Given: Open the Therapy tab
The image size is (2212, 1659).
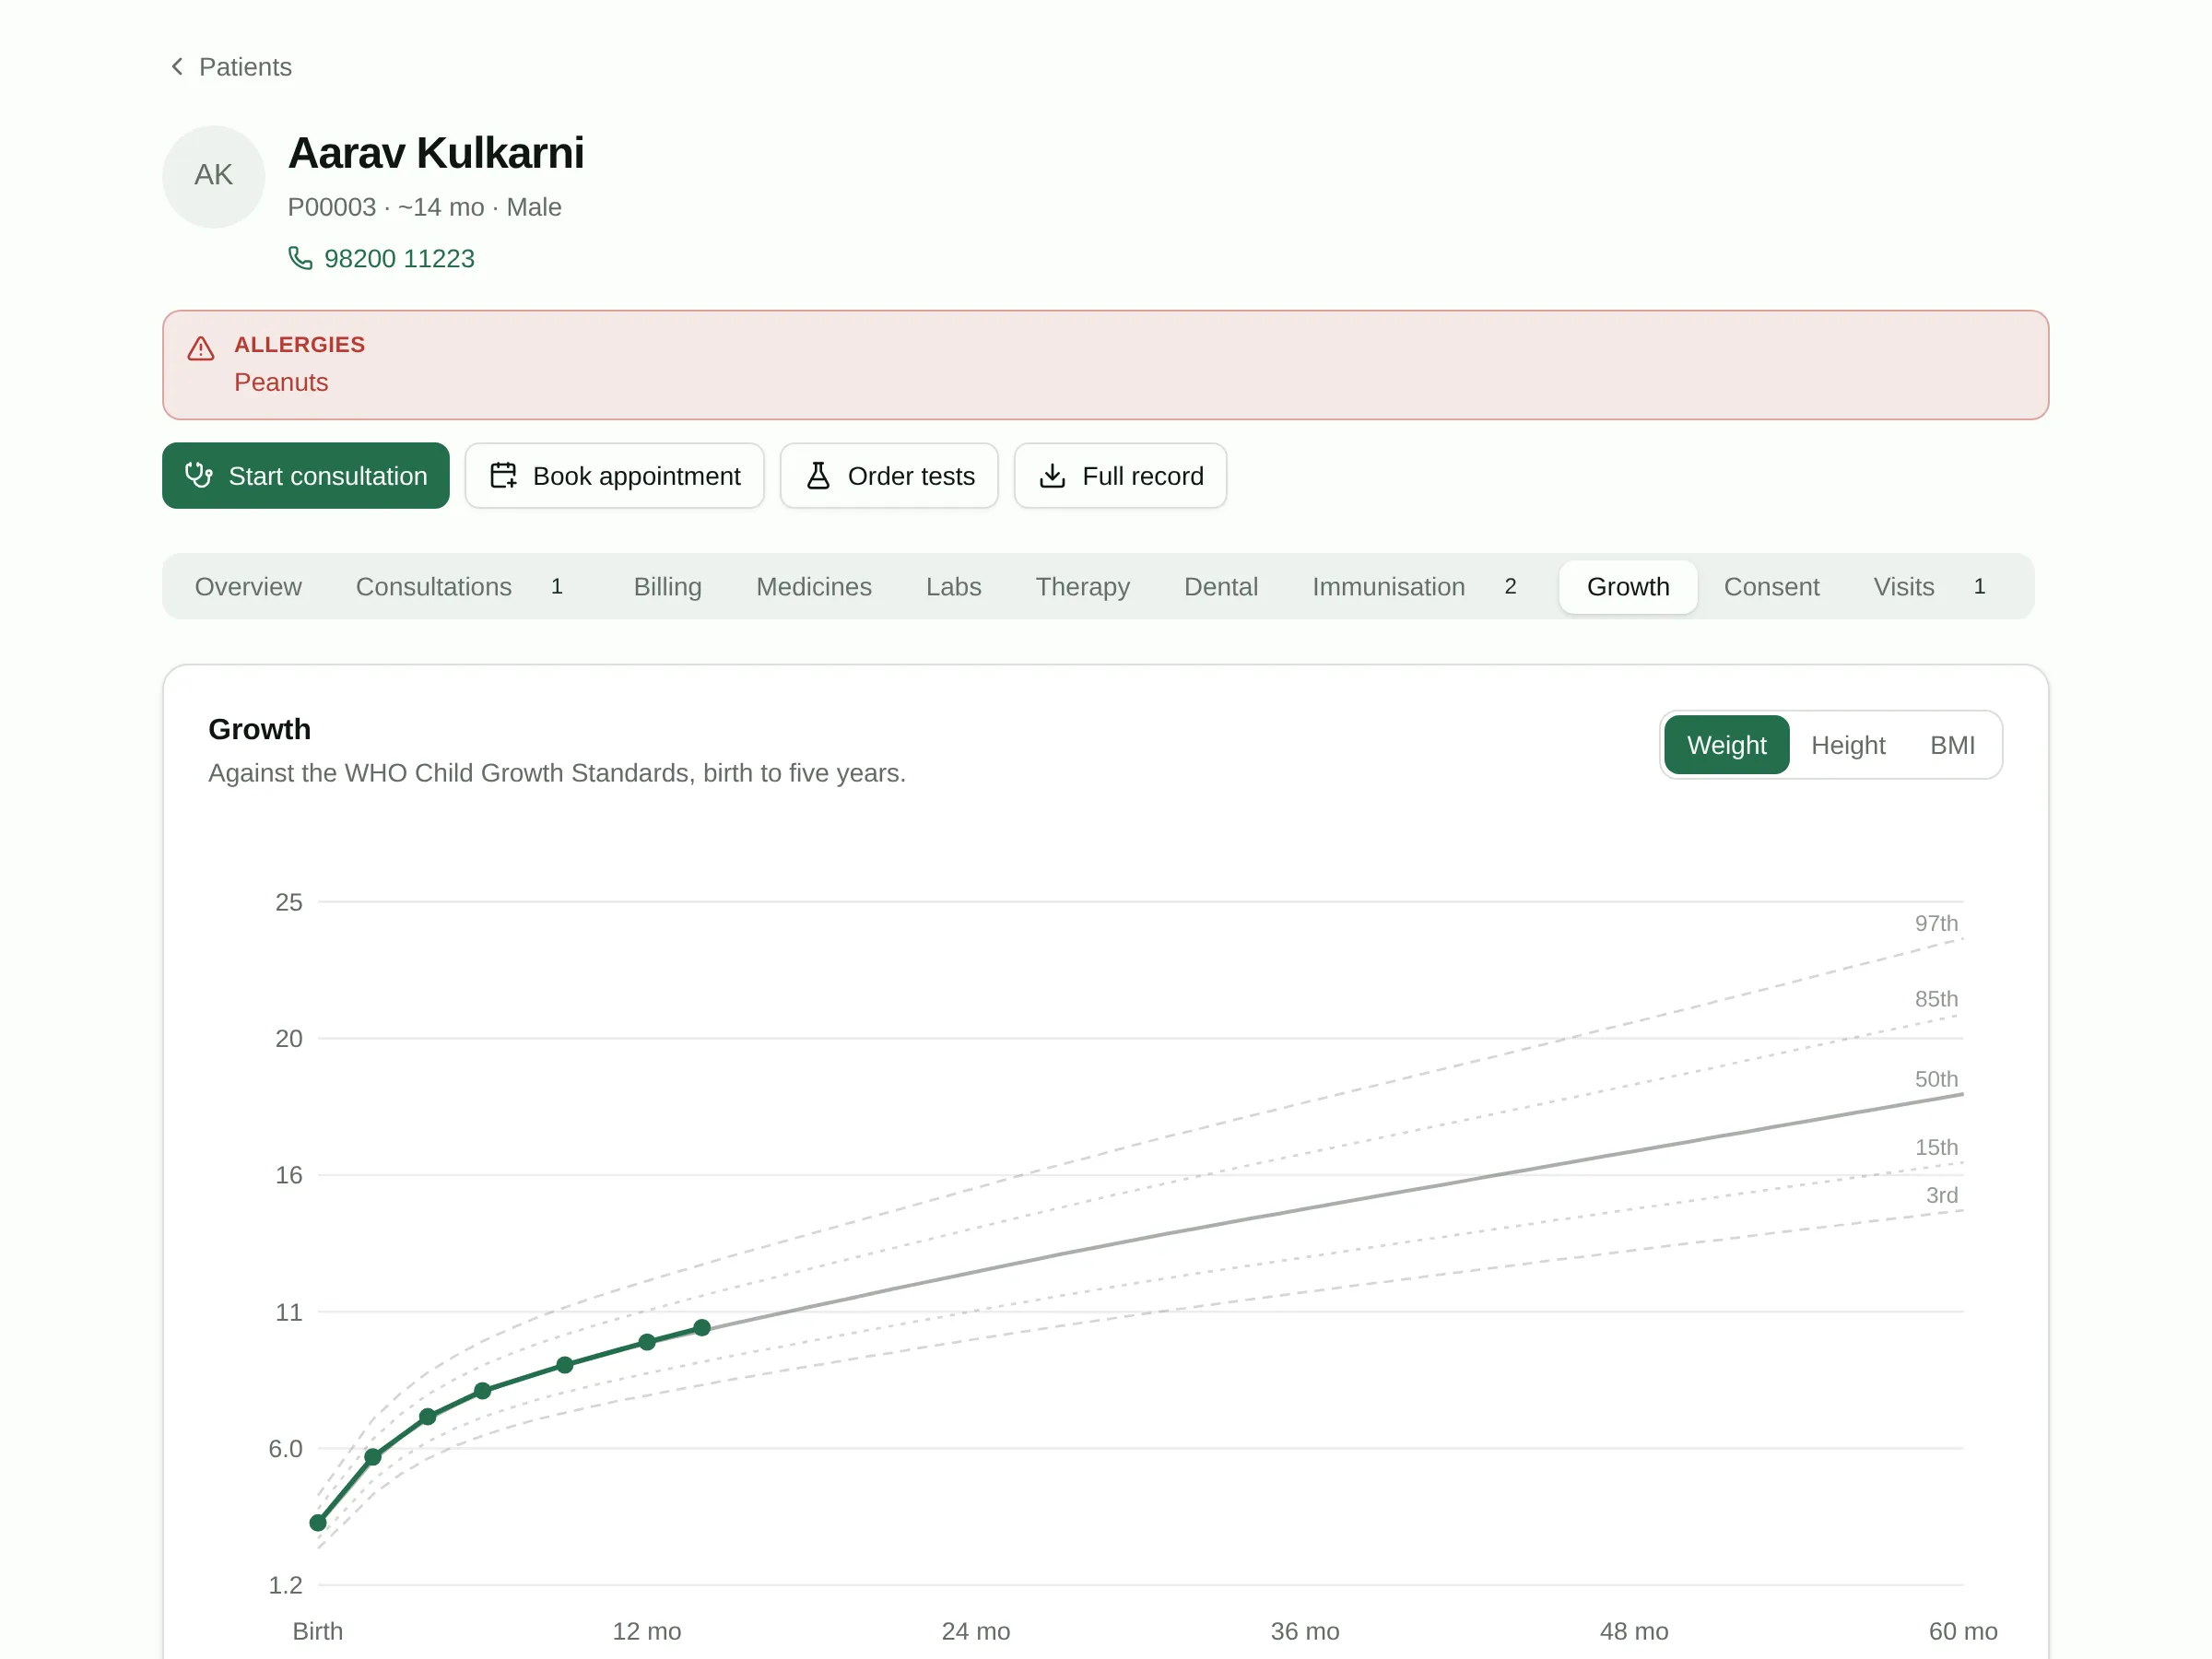Looking at the screenshot, I should [1082, 586].
